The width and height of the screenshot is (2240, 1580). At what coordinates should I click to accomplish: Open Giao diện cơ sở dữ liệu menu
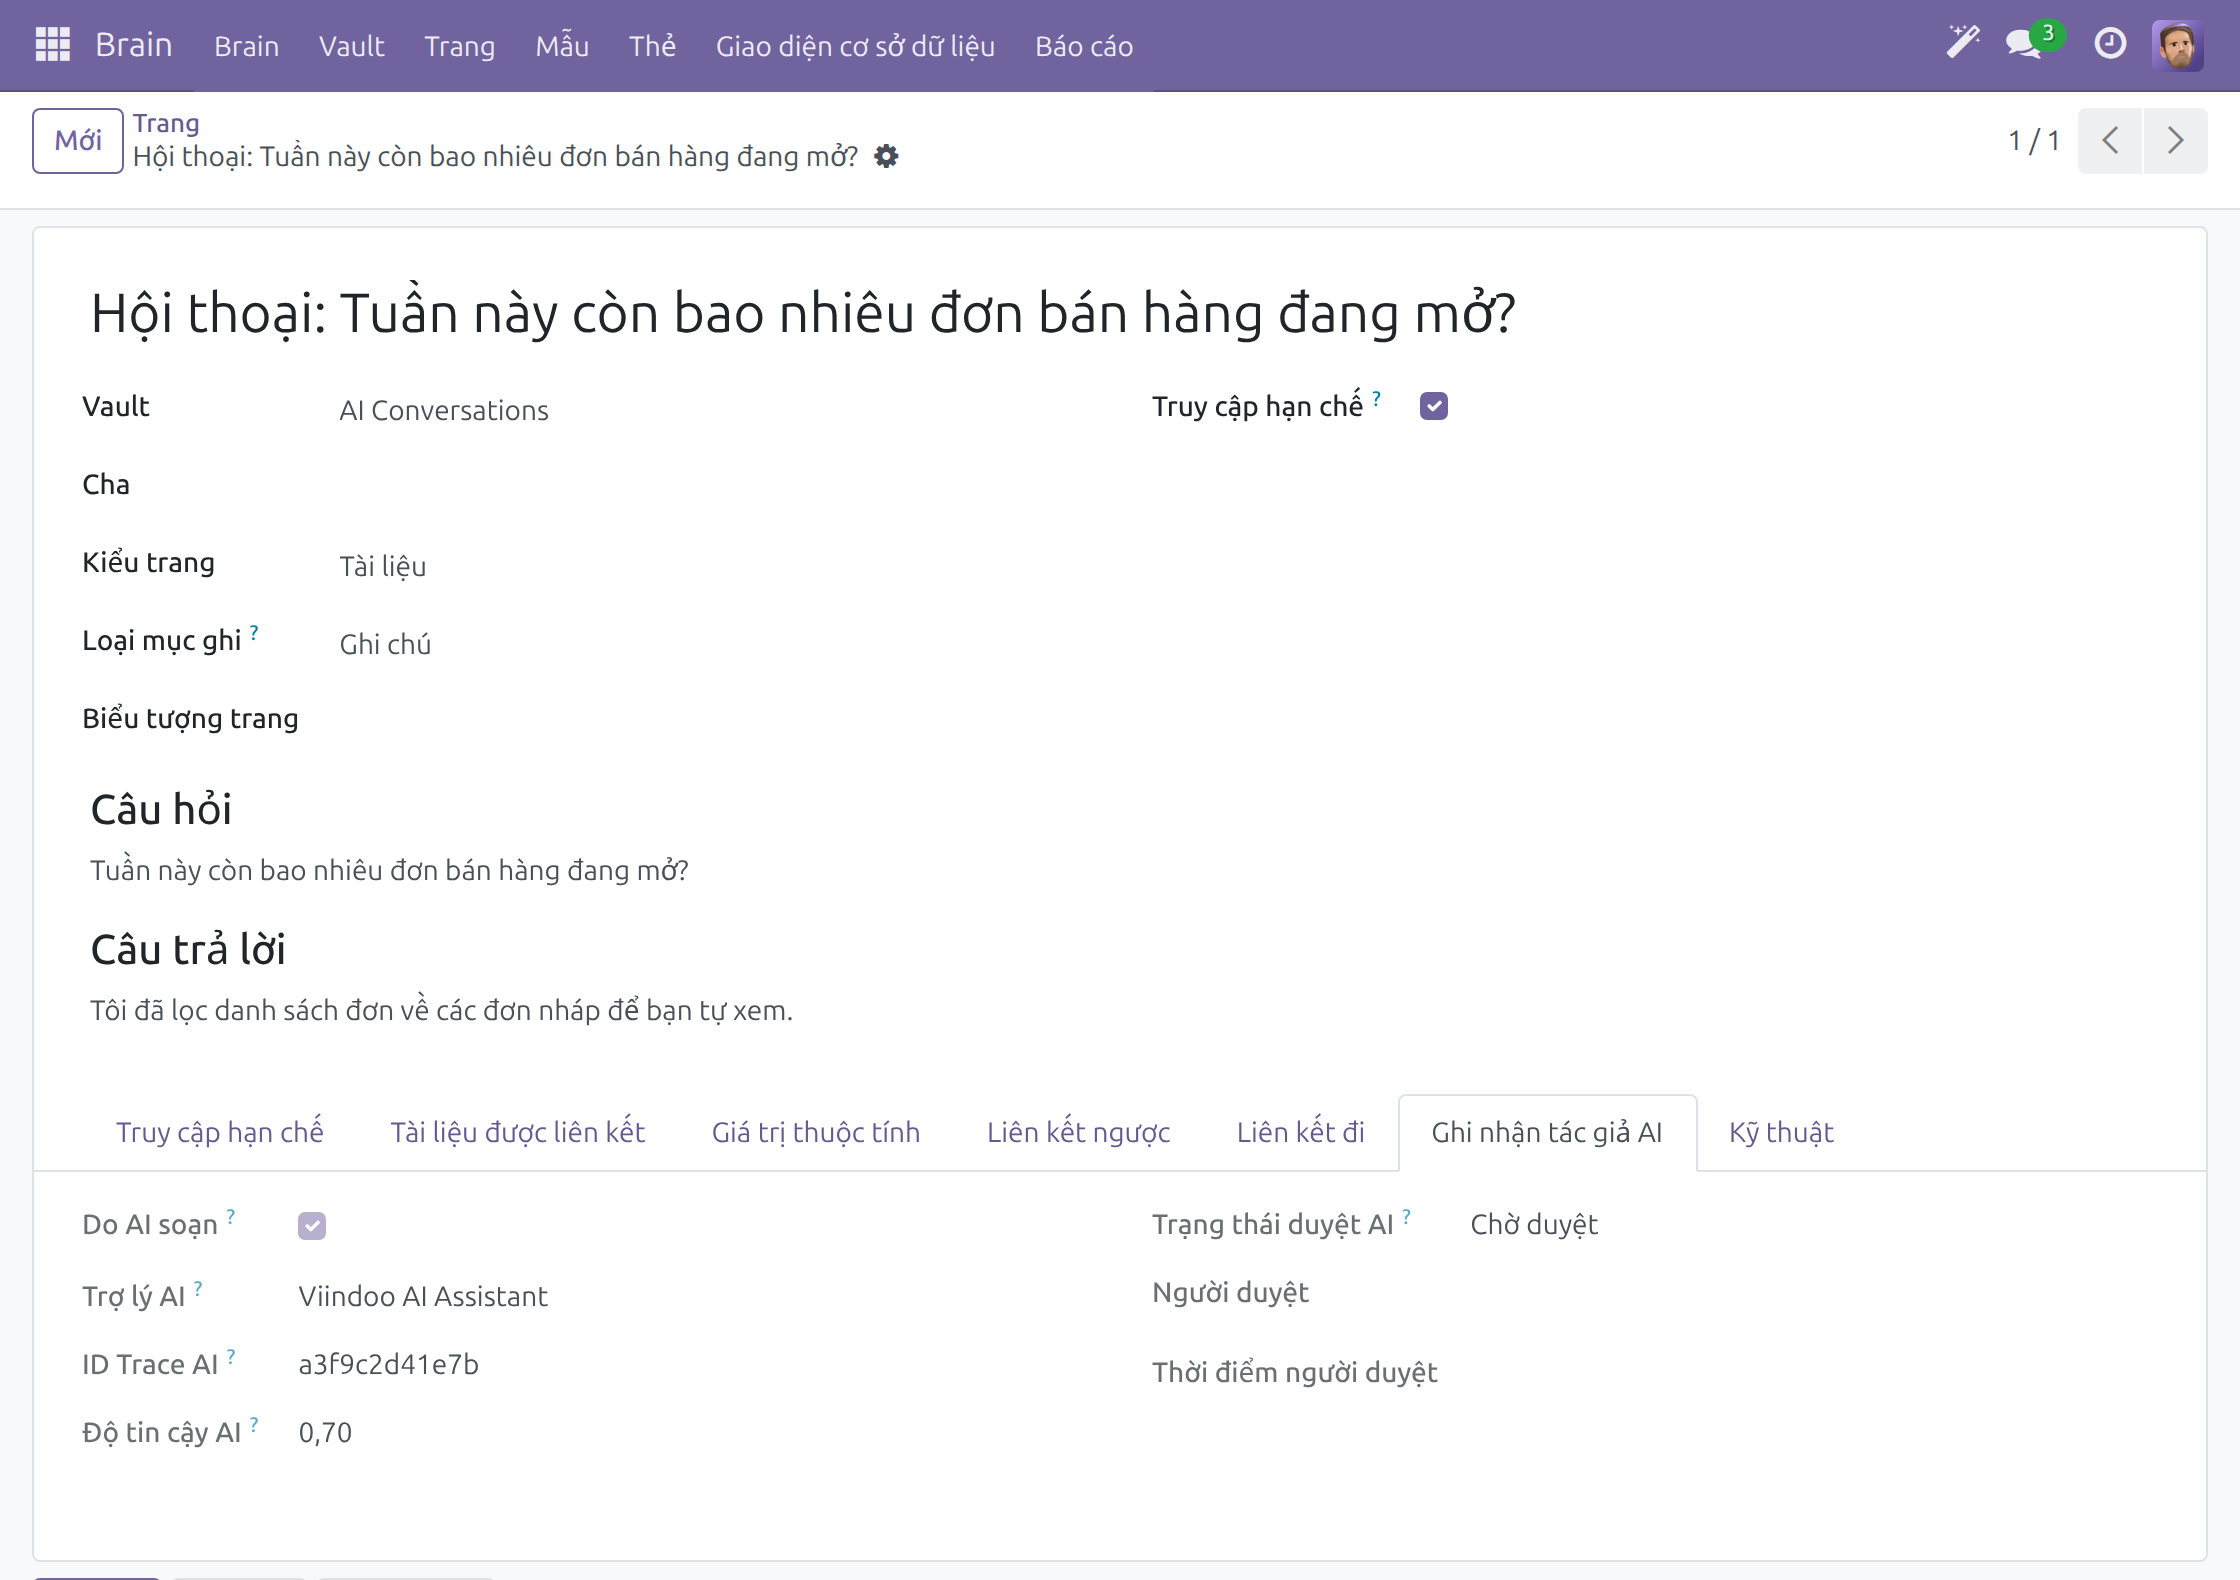[855, 46]
